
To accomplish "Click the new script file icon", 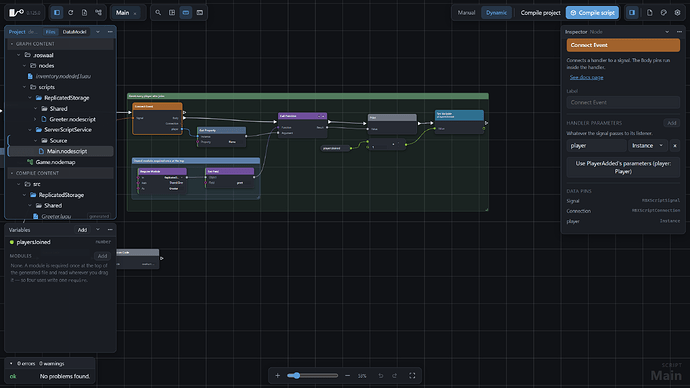I will 84,13.
